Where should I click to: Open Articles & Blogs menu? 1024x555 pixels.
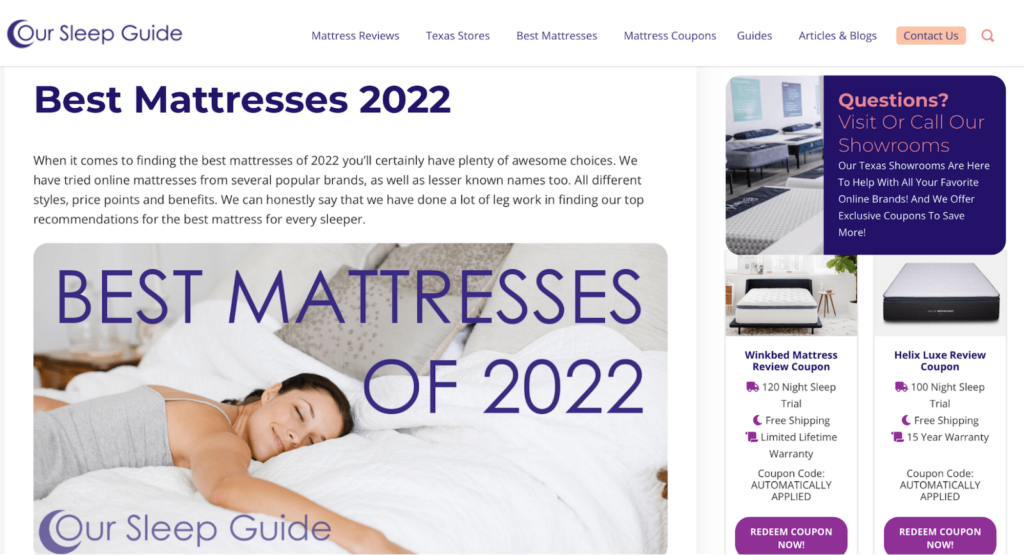coord(837,36)
